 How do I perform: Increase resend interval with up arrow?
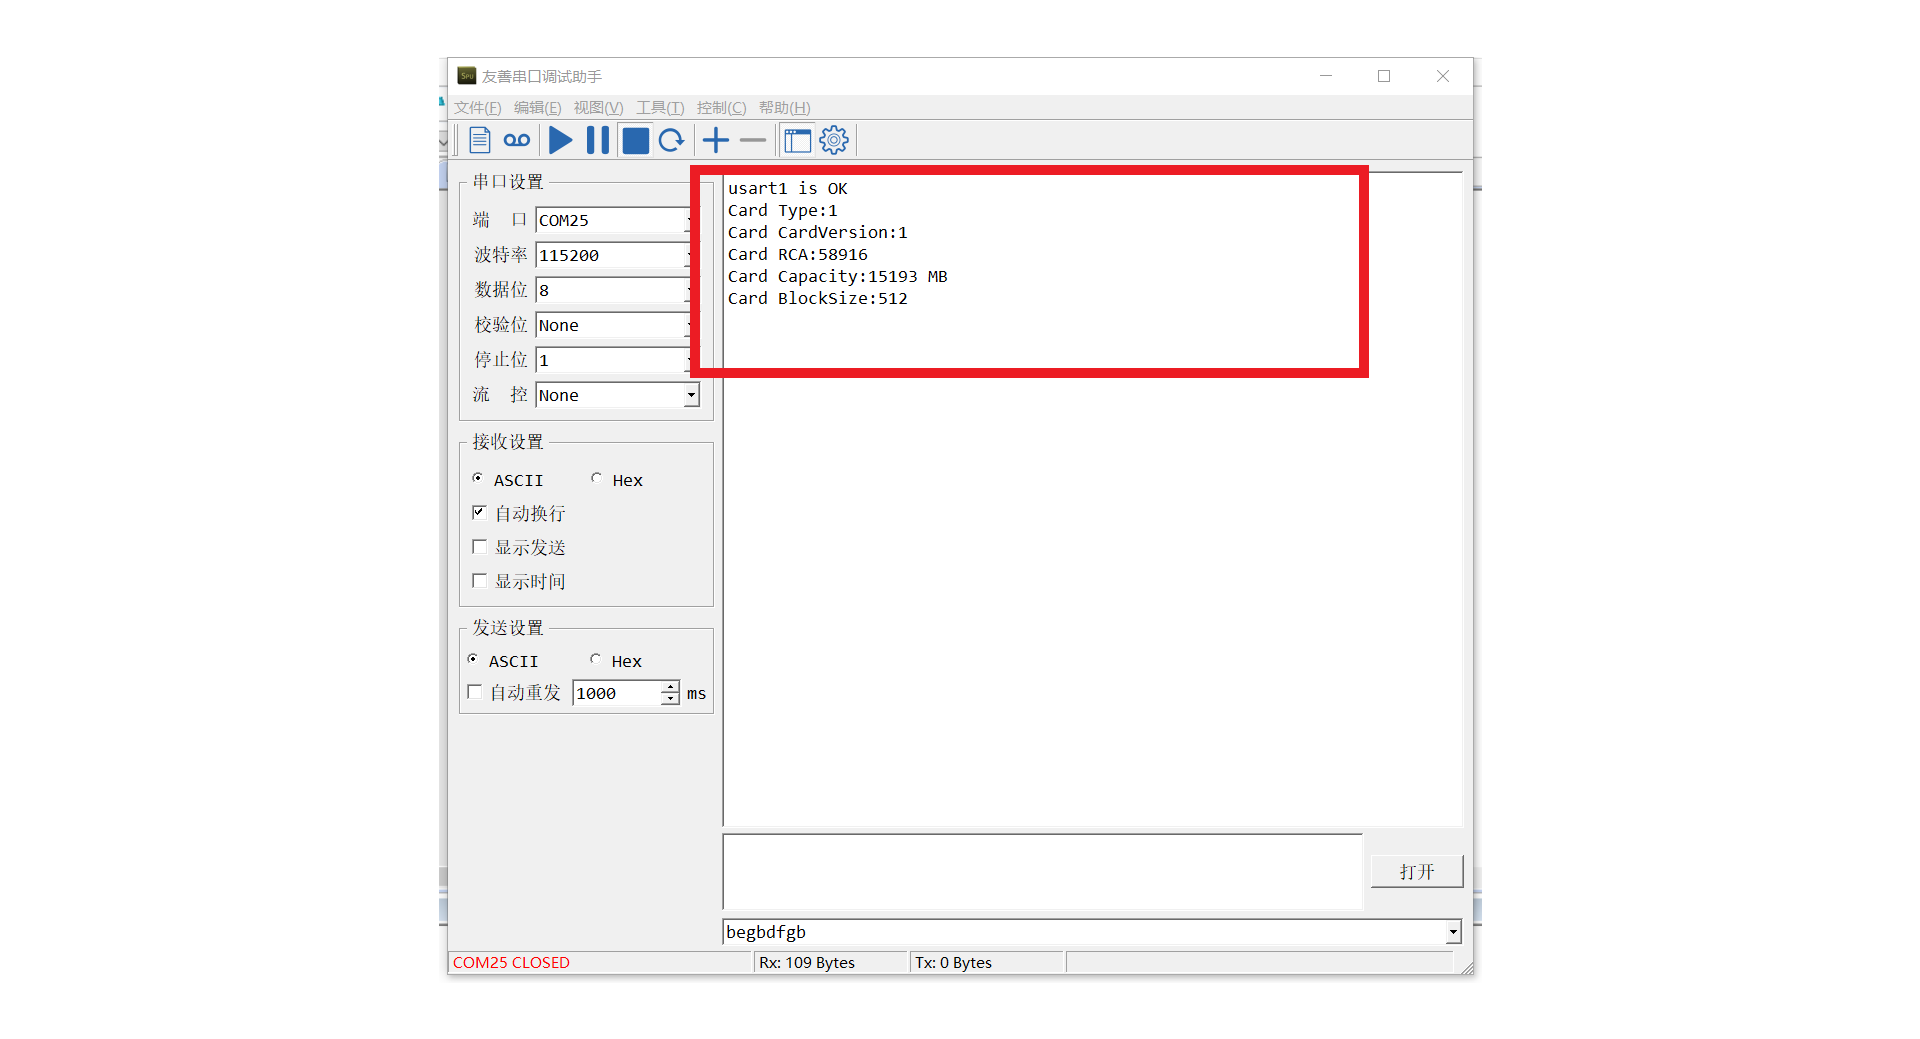tap(670, 687)
